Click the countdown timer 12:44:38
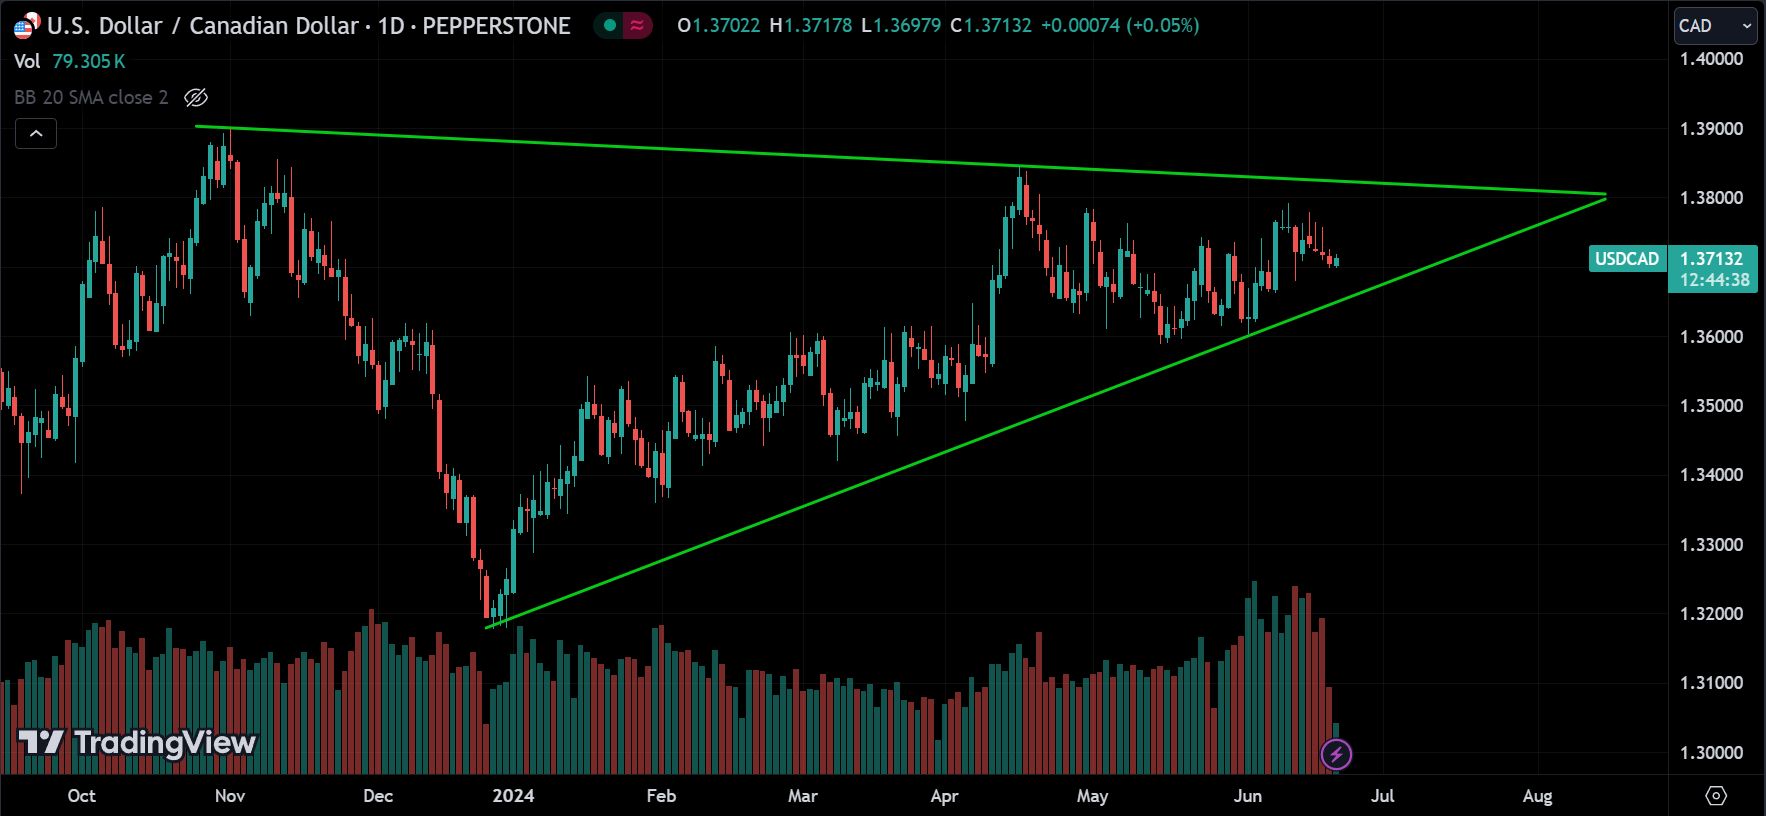This screenshot has width=1766, height=816. click(x=1714, y=281)
